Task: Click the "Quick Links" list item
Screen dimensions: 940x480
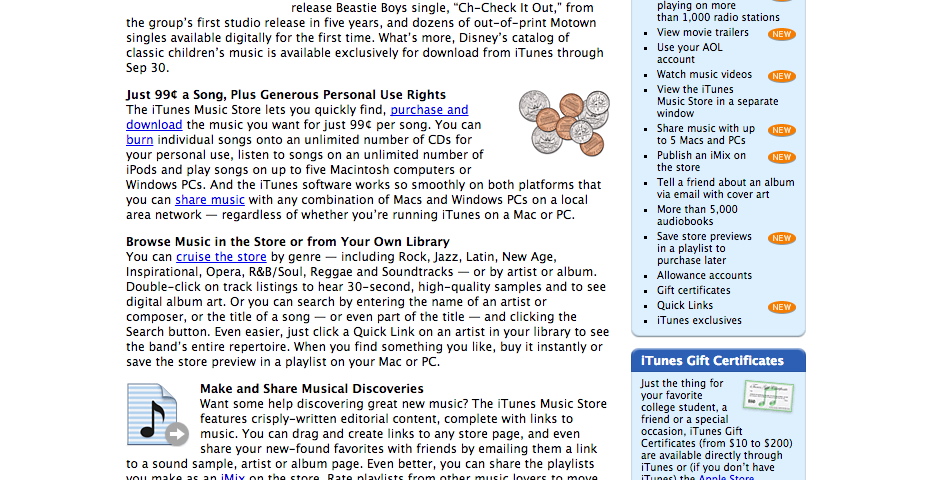Action: 685,305
